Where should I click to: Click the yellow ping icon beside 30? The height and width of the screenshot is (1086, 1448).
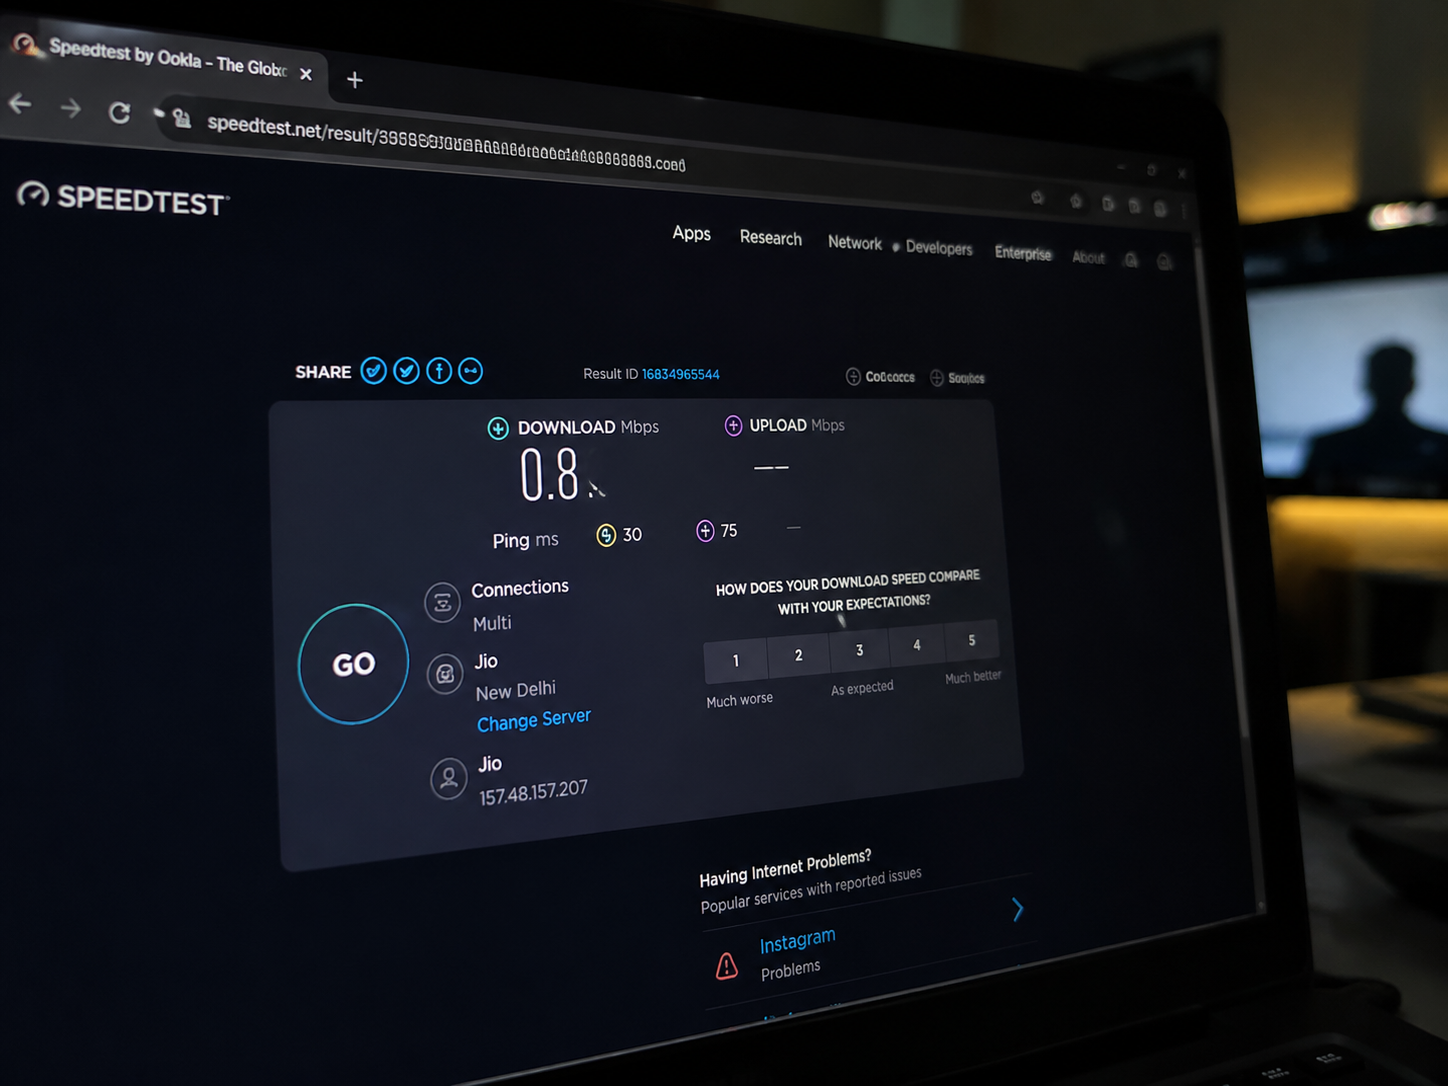[606, 535]
